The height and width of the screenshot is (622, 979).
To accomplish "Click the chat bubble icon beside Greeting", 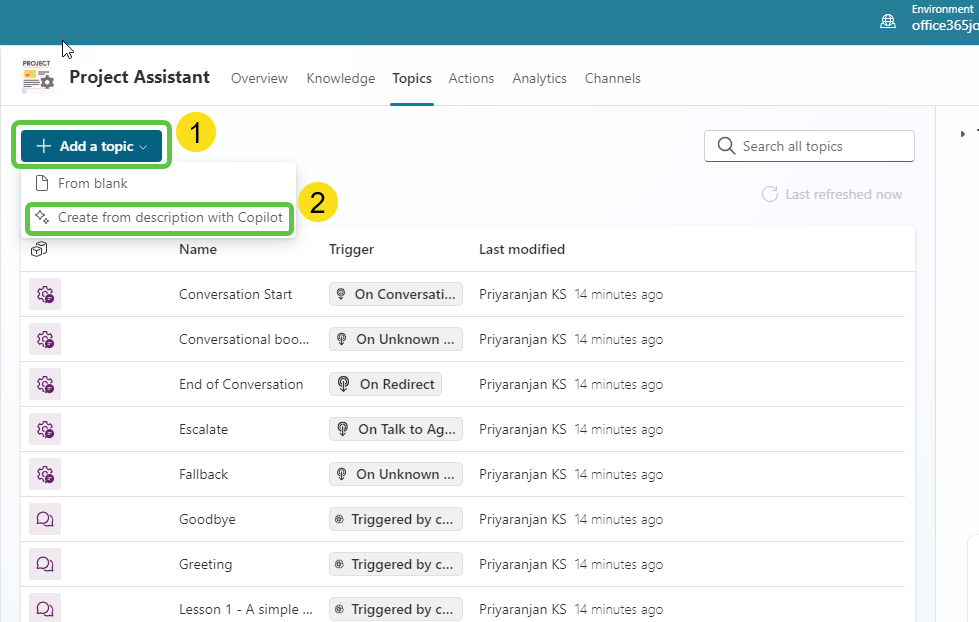I will point(44,564).
